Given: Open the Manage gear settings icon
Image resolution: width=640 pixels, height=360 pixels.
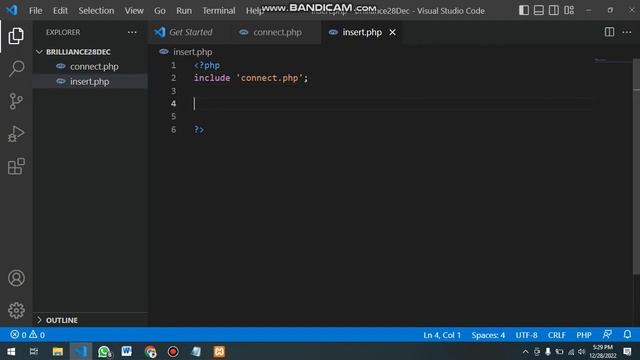Looking at the screenshot, I should pos(16,311).
